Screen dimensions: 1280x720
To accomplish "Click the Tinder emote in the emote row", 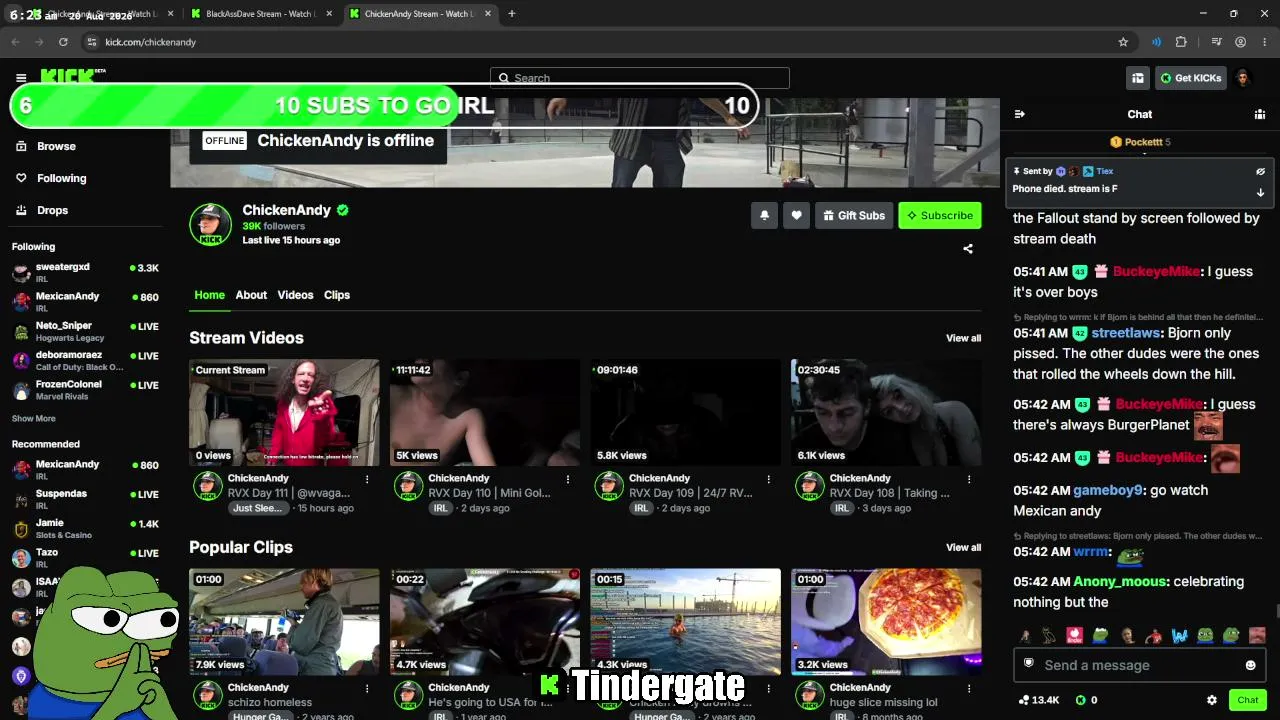I will [x=1075, y=635].
